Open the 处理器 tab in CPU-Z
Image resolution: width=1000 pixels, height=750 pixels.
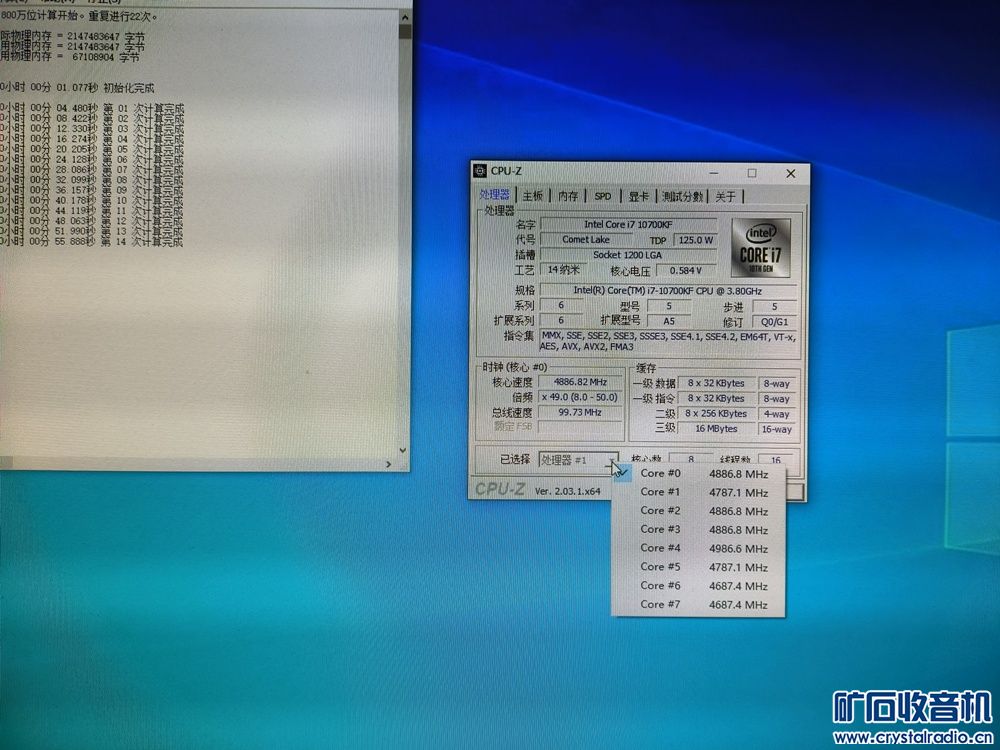494,195
